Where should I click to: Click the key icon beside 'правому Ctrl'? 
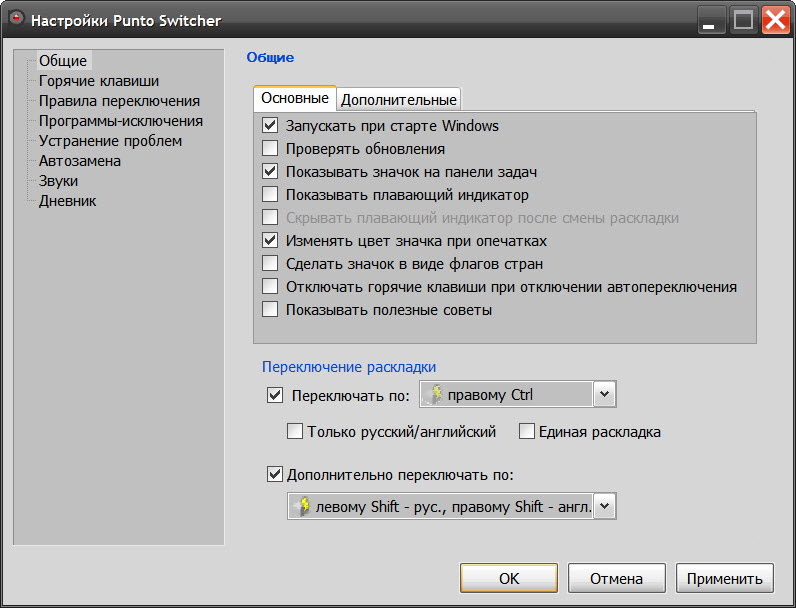[x=432, y=394]
